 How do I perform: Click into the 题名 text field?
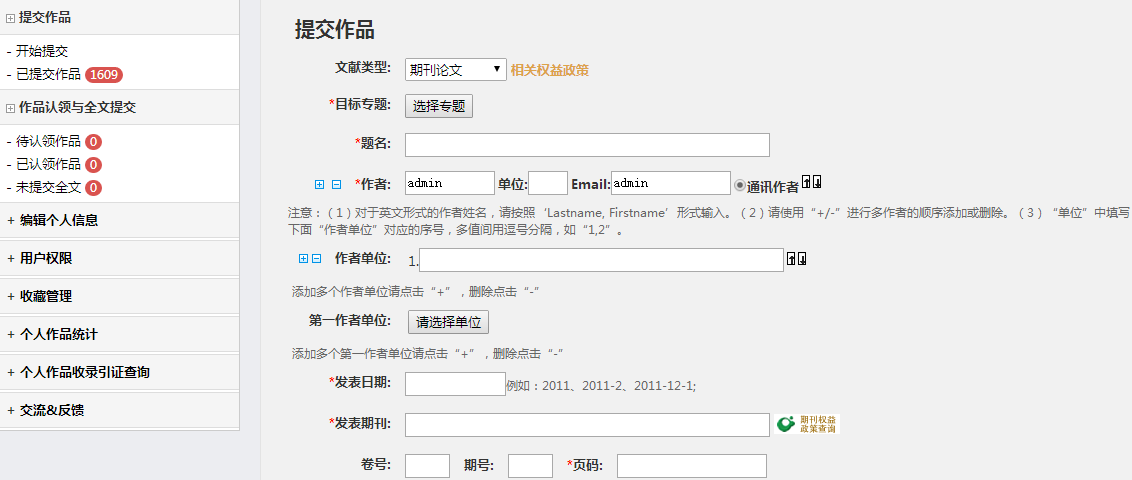(587, 145)
